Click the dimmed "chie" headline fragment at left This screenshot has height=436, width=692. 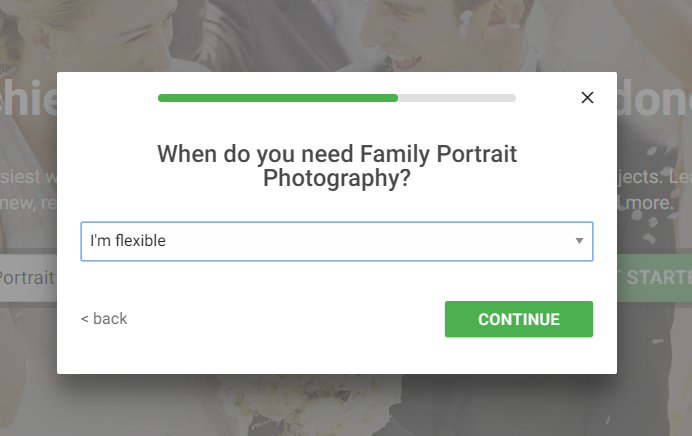[28, 98]
